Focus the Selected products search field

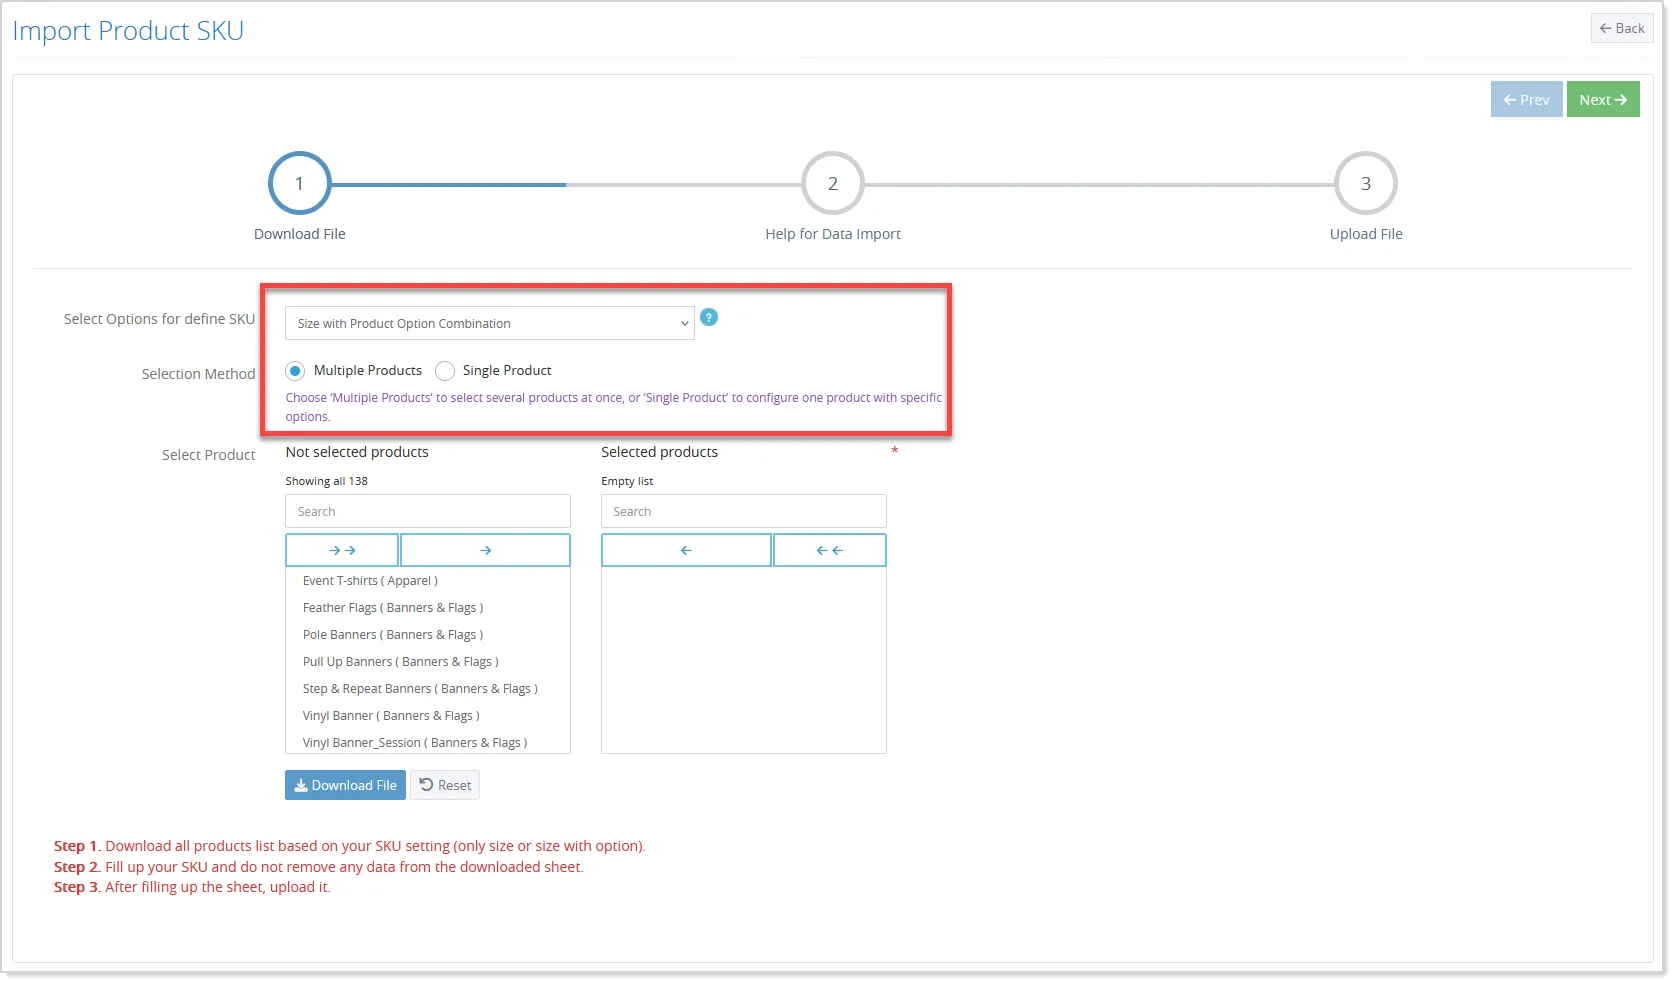point(744,511)
